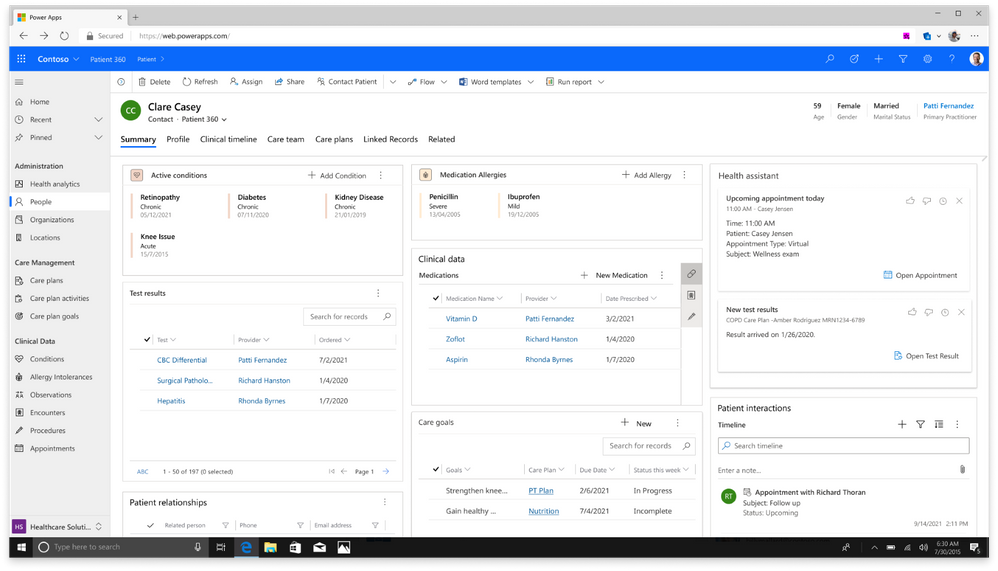
Task: Open the Word templates dropdown
Action: coord(530,81)
